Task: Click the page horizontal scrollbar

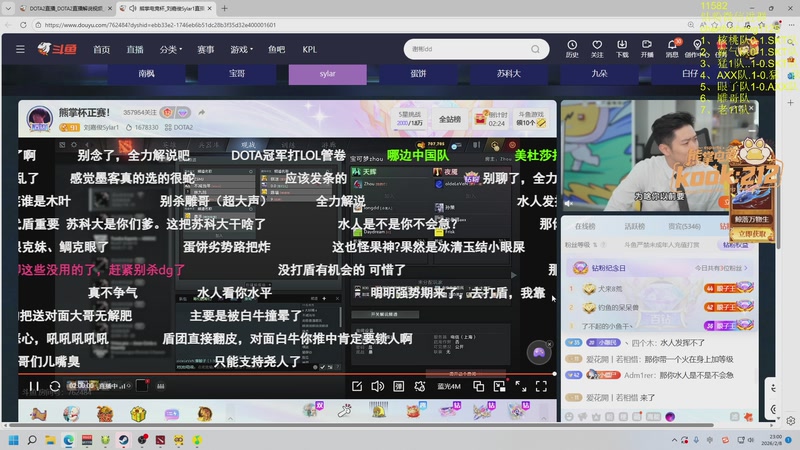Action: pos(361,424)
